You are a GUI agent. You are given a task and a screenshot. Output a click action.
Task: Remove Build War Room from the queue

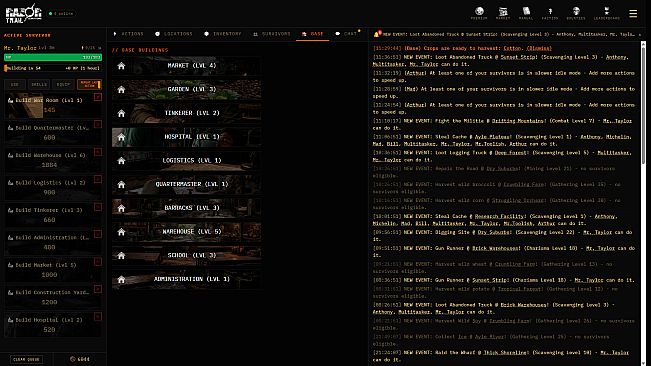98,97
